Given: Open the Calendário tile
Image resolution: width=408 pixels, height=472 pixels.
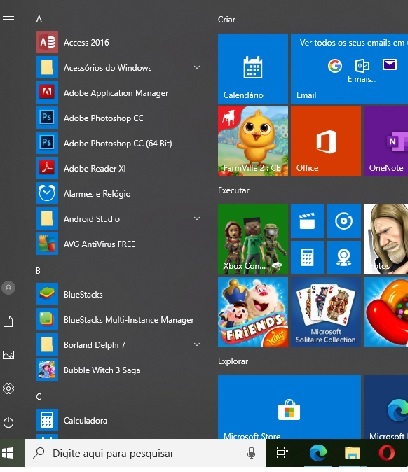Looking at the screenshot, I should click(x=253, y=69).
